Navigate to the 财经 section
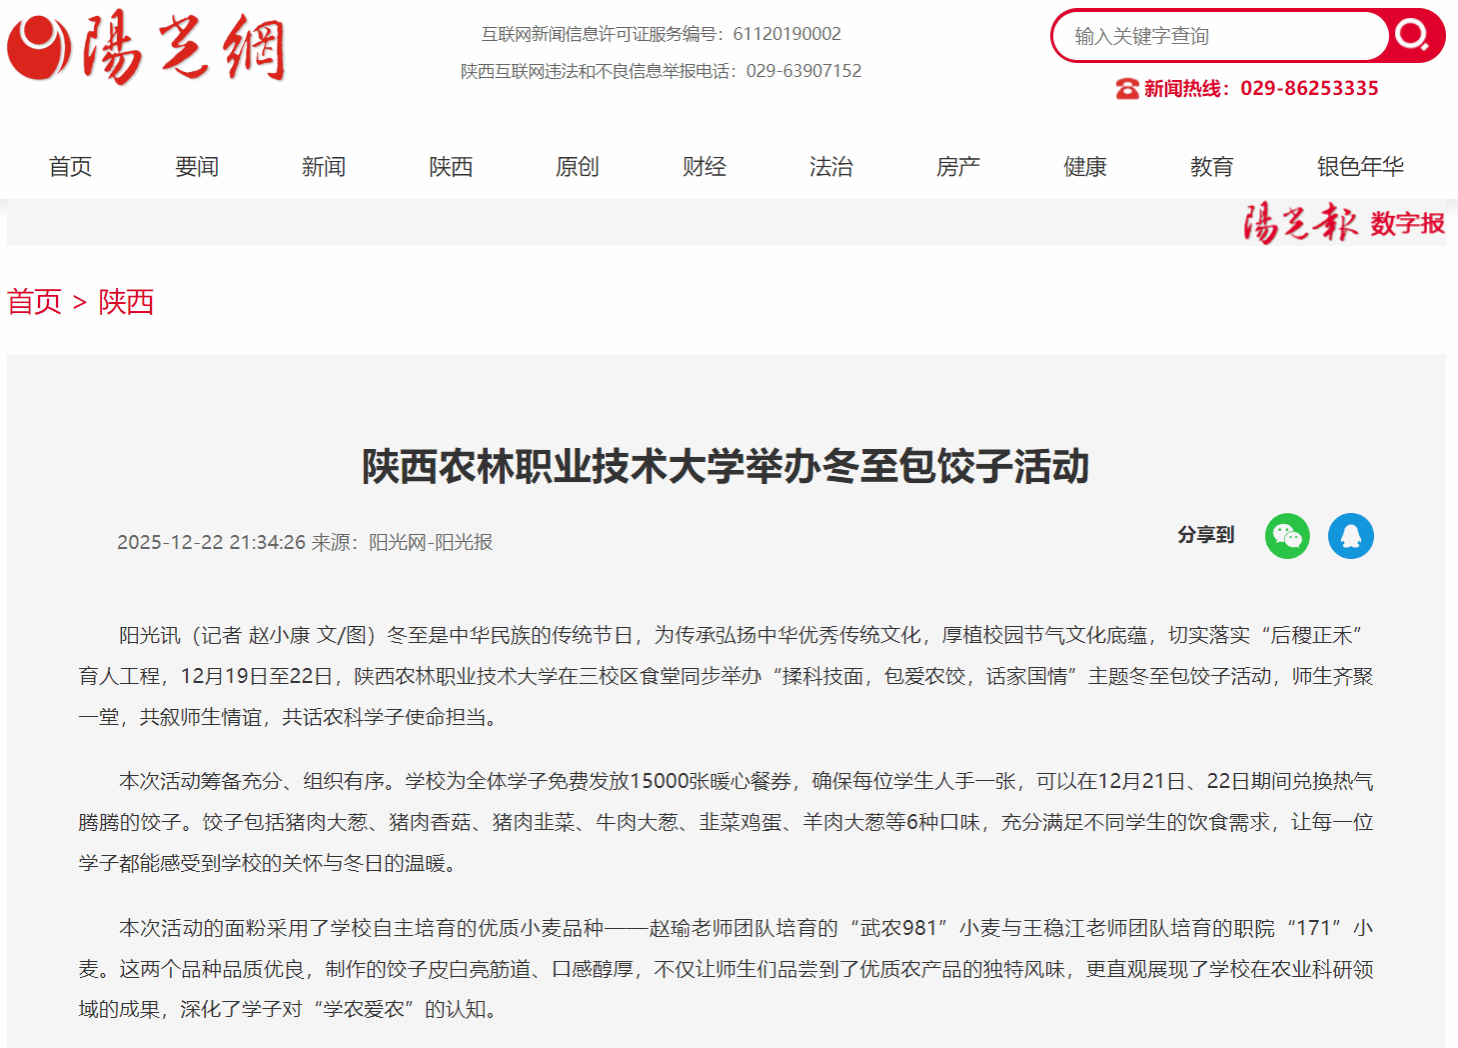Screen dimensions: 1458x1048 pos(704,167)
